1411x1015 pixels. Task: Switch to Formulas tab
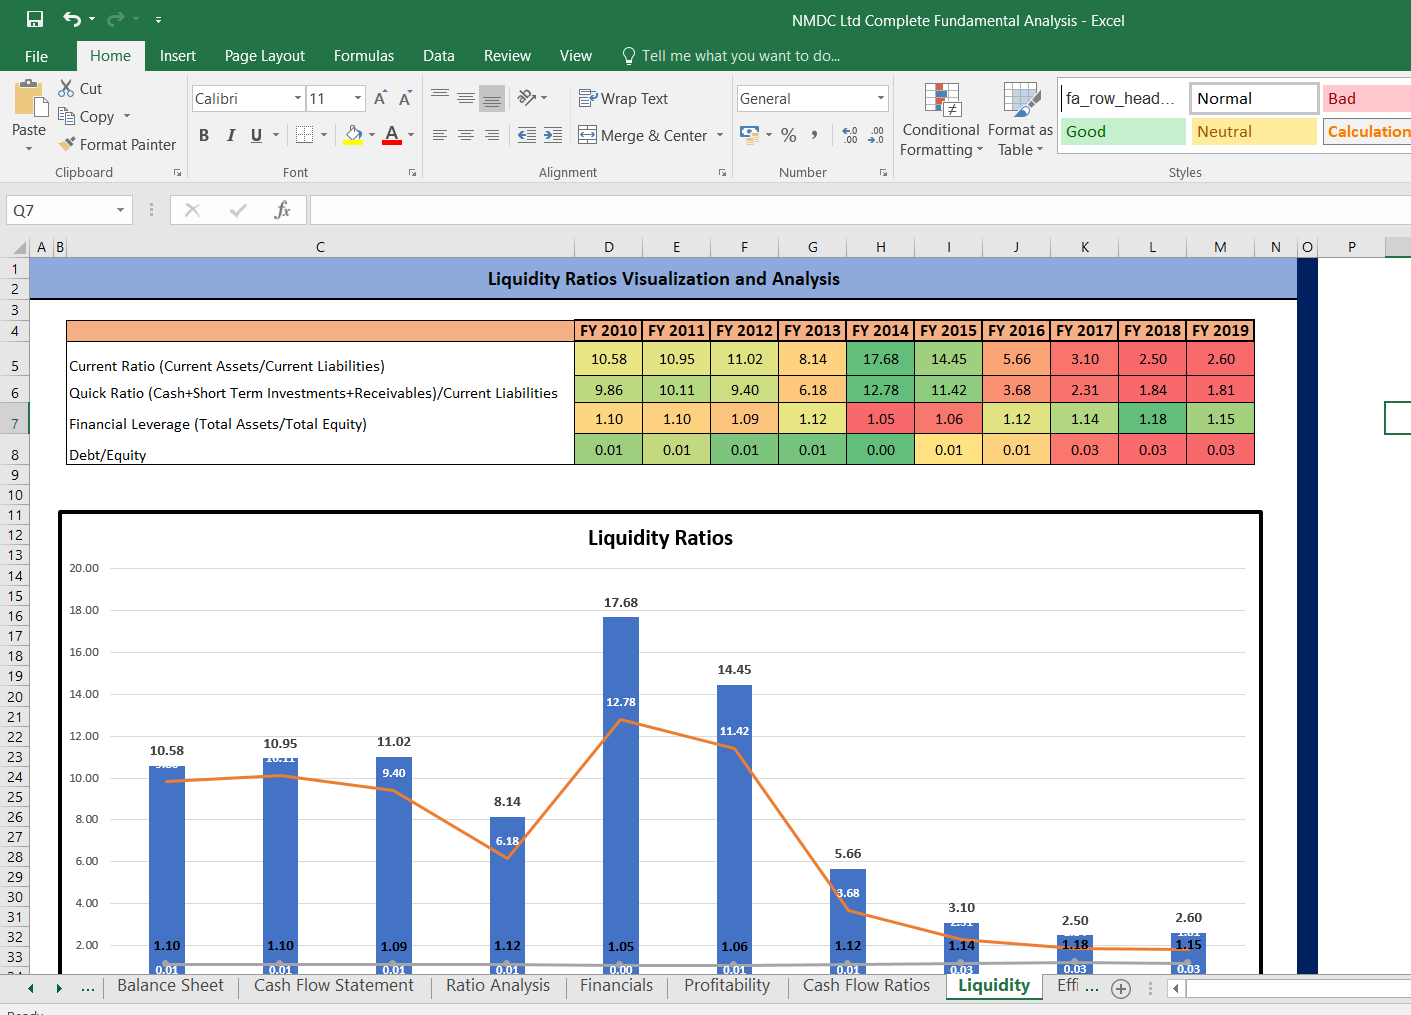pyautogui.click(x=364, y=56)
